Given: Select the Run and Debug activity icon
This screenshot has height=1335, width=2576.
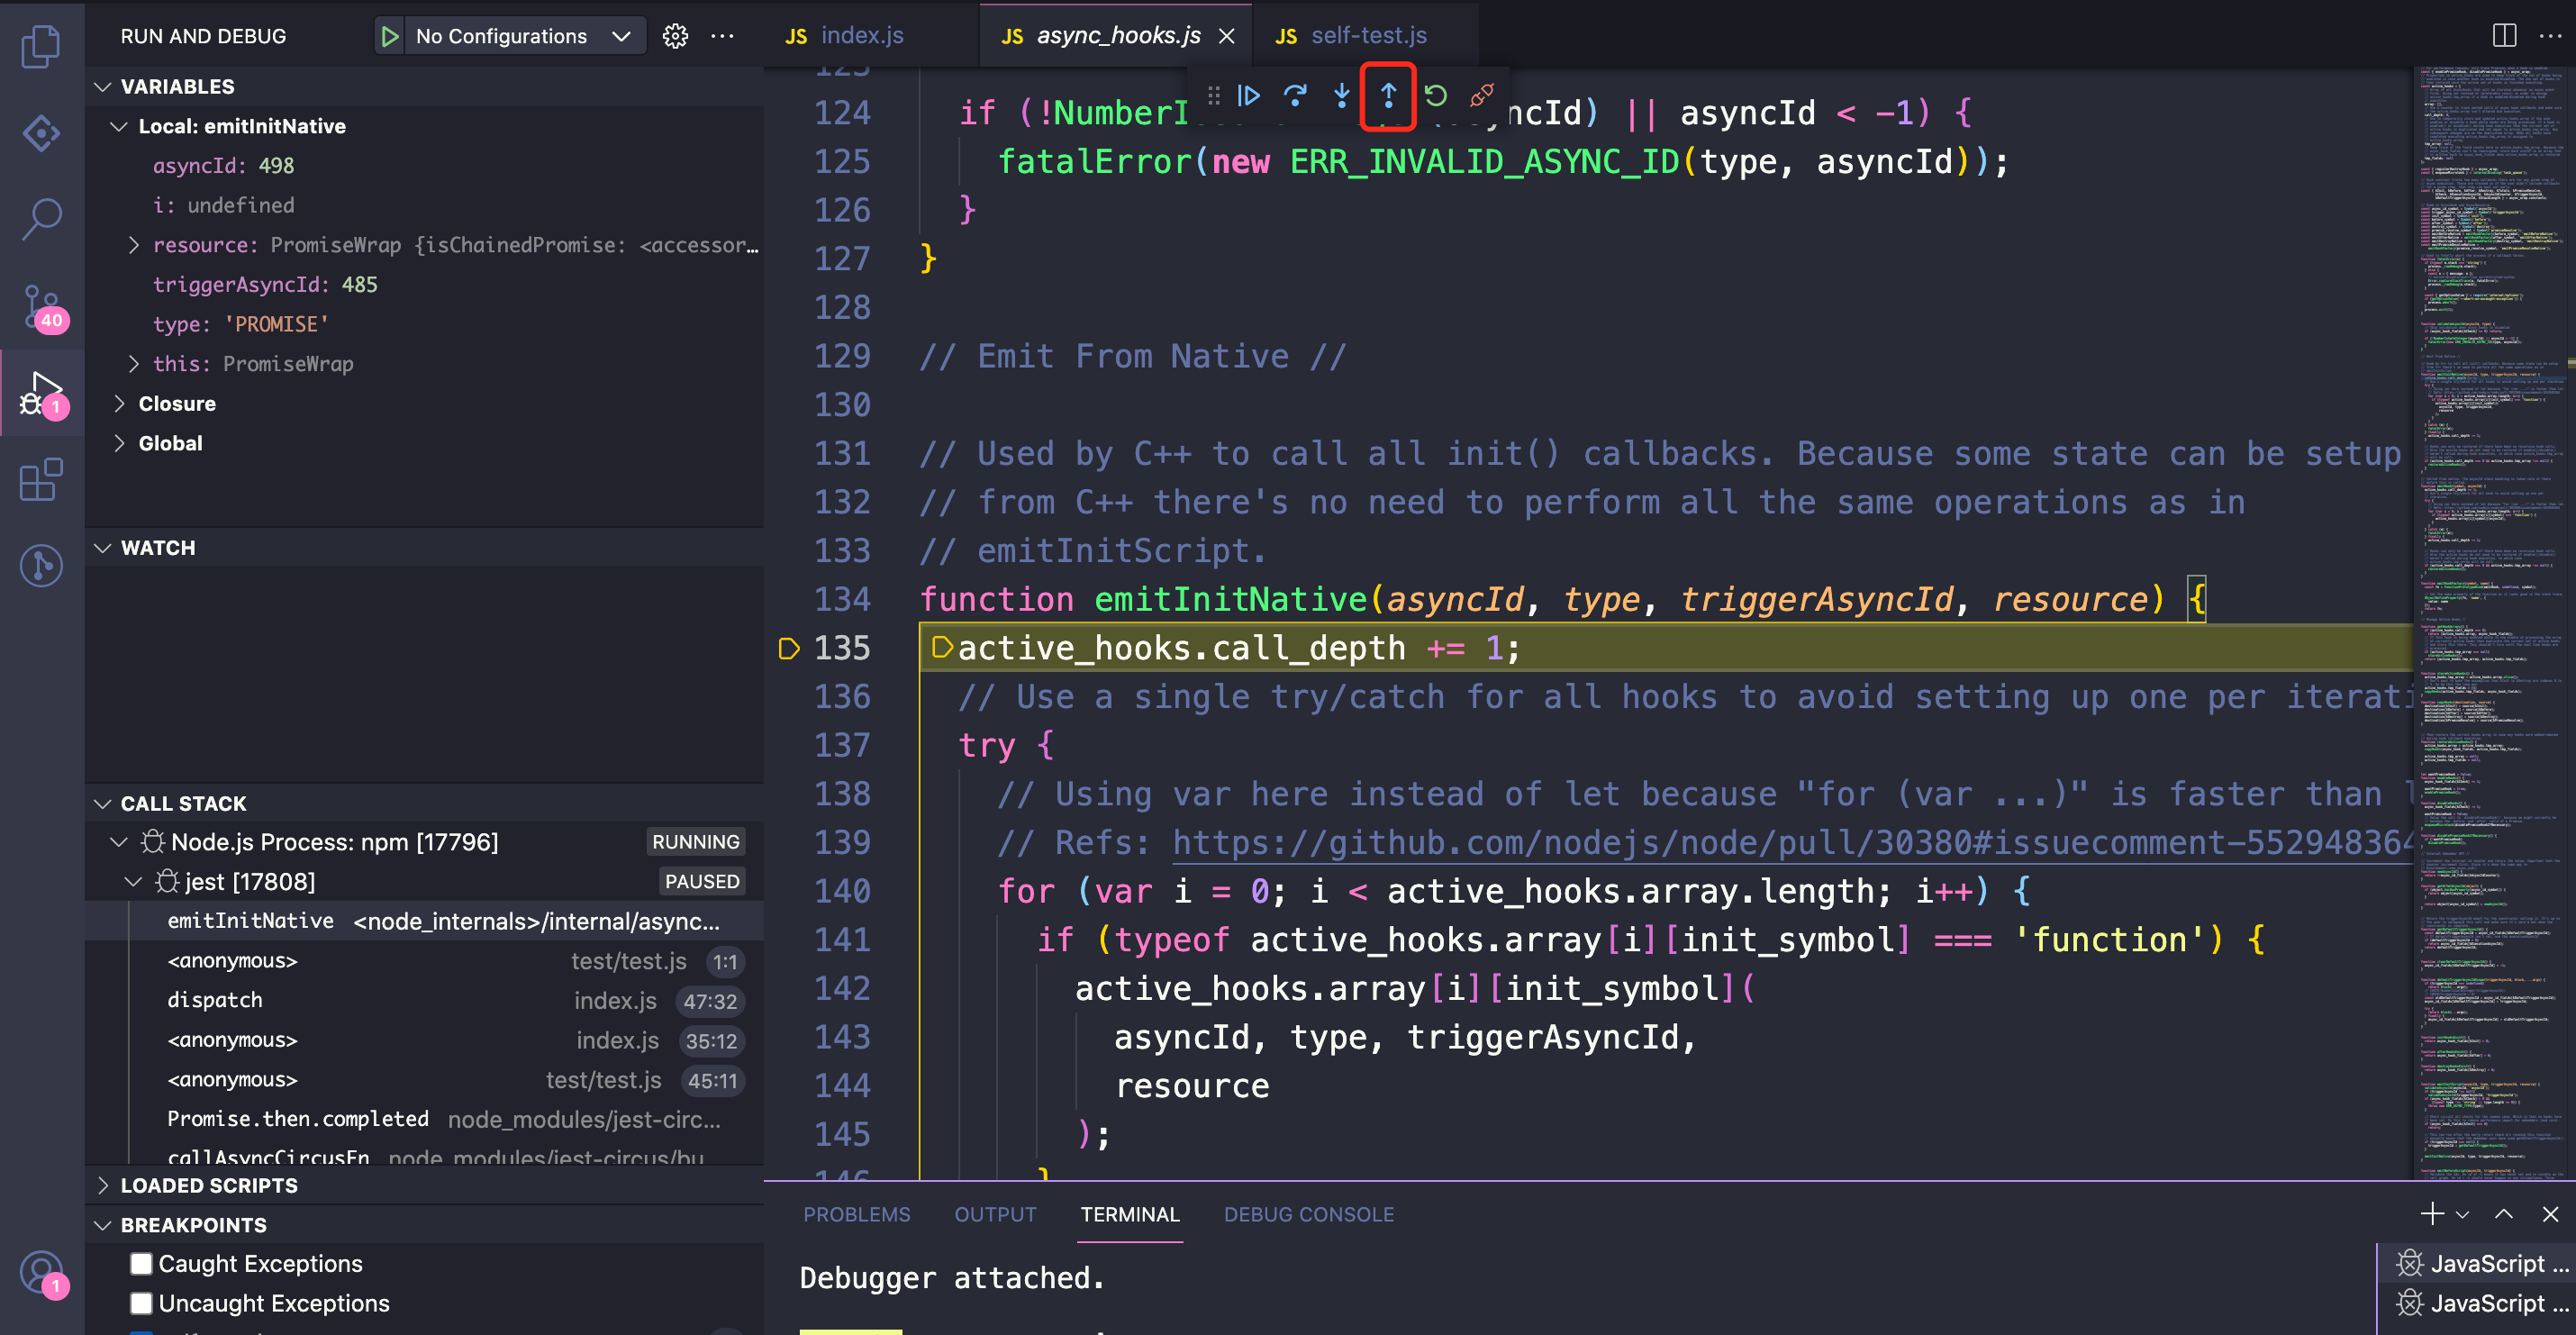Looking at the screenshot, I should [x=41, y=394].
